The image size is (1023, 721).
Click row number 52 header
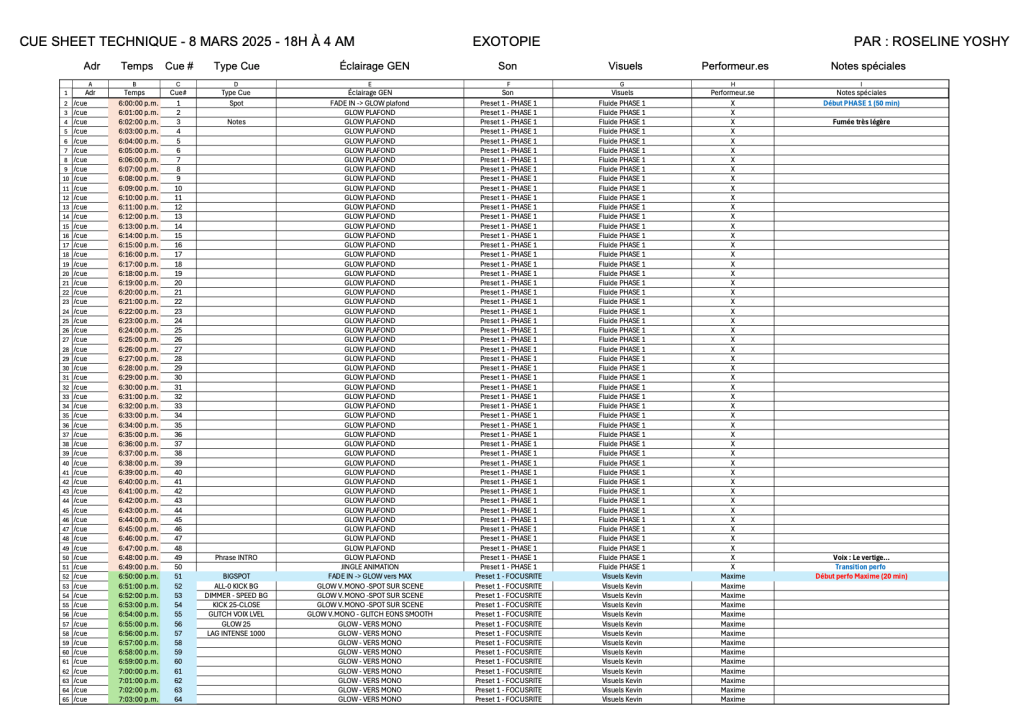(65, 576)
